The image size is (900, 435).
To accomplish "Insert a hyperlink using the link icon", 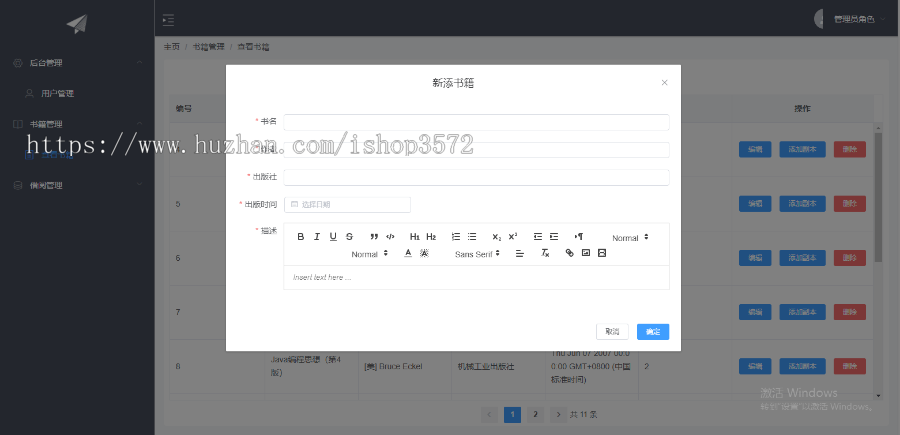I will click(x=569, y=253).
